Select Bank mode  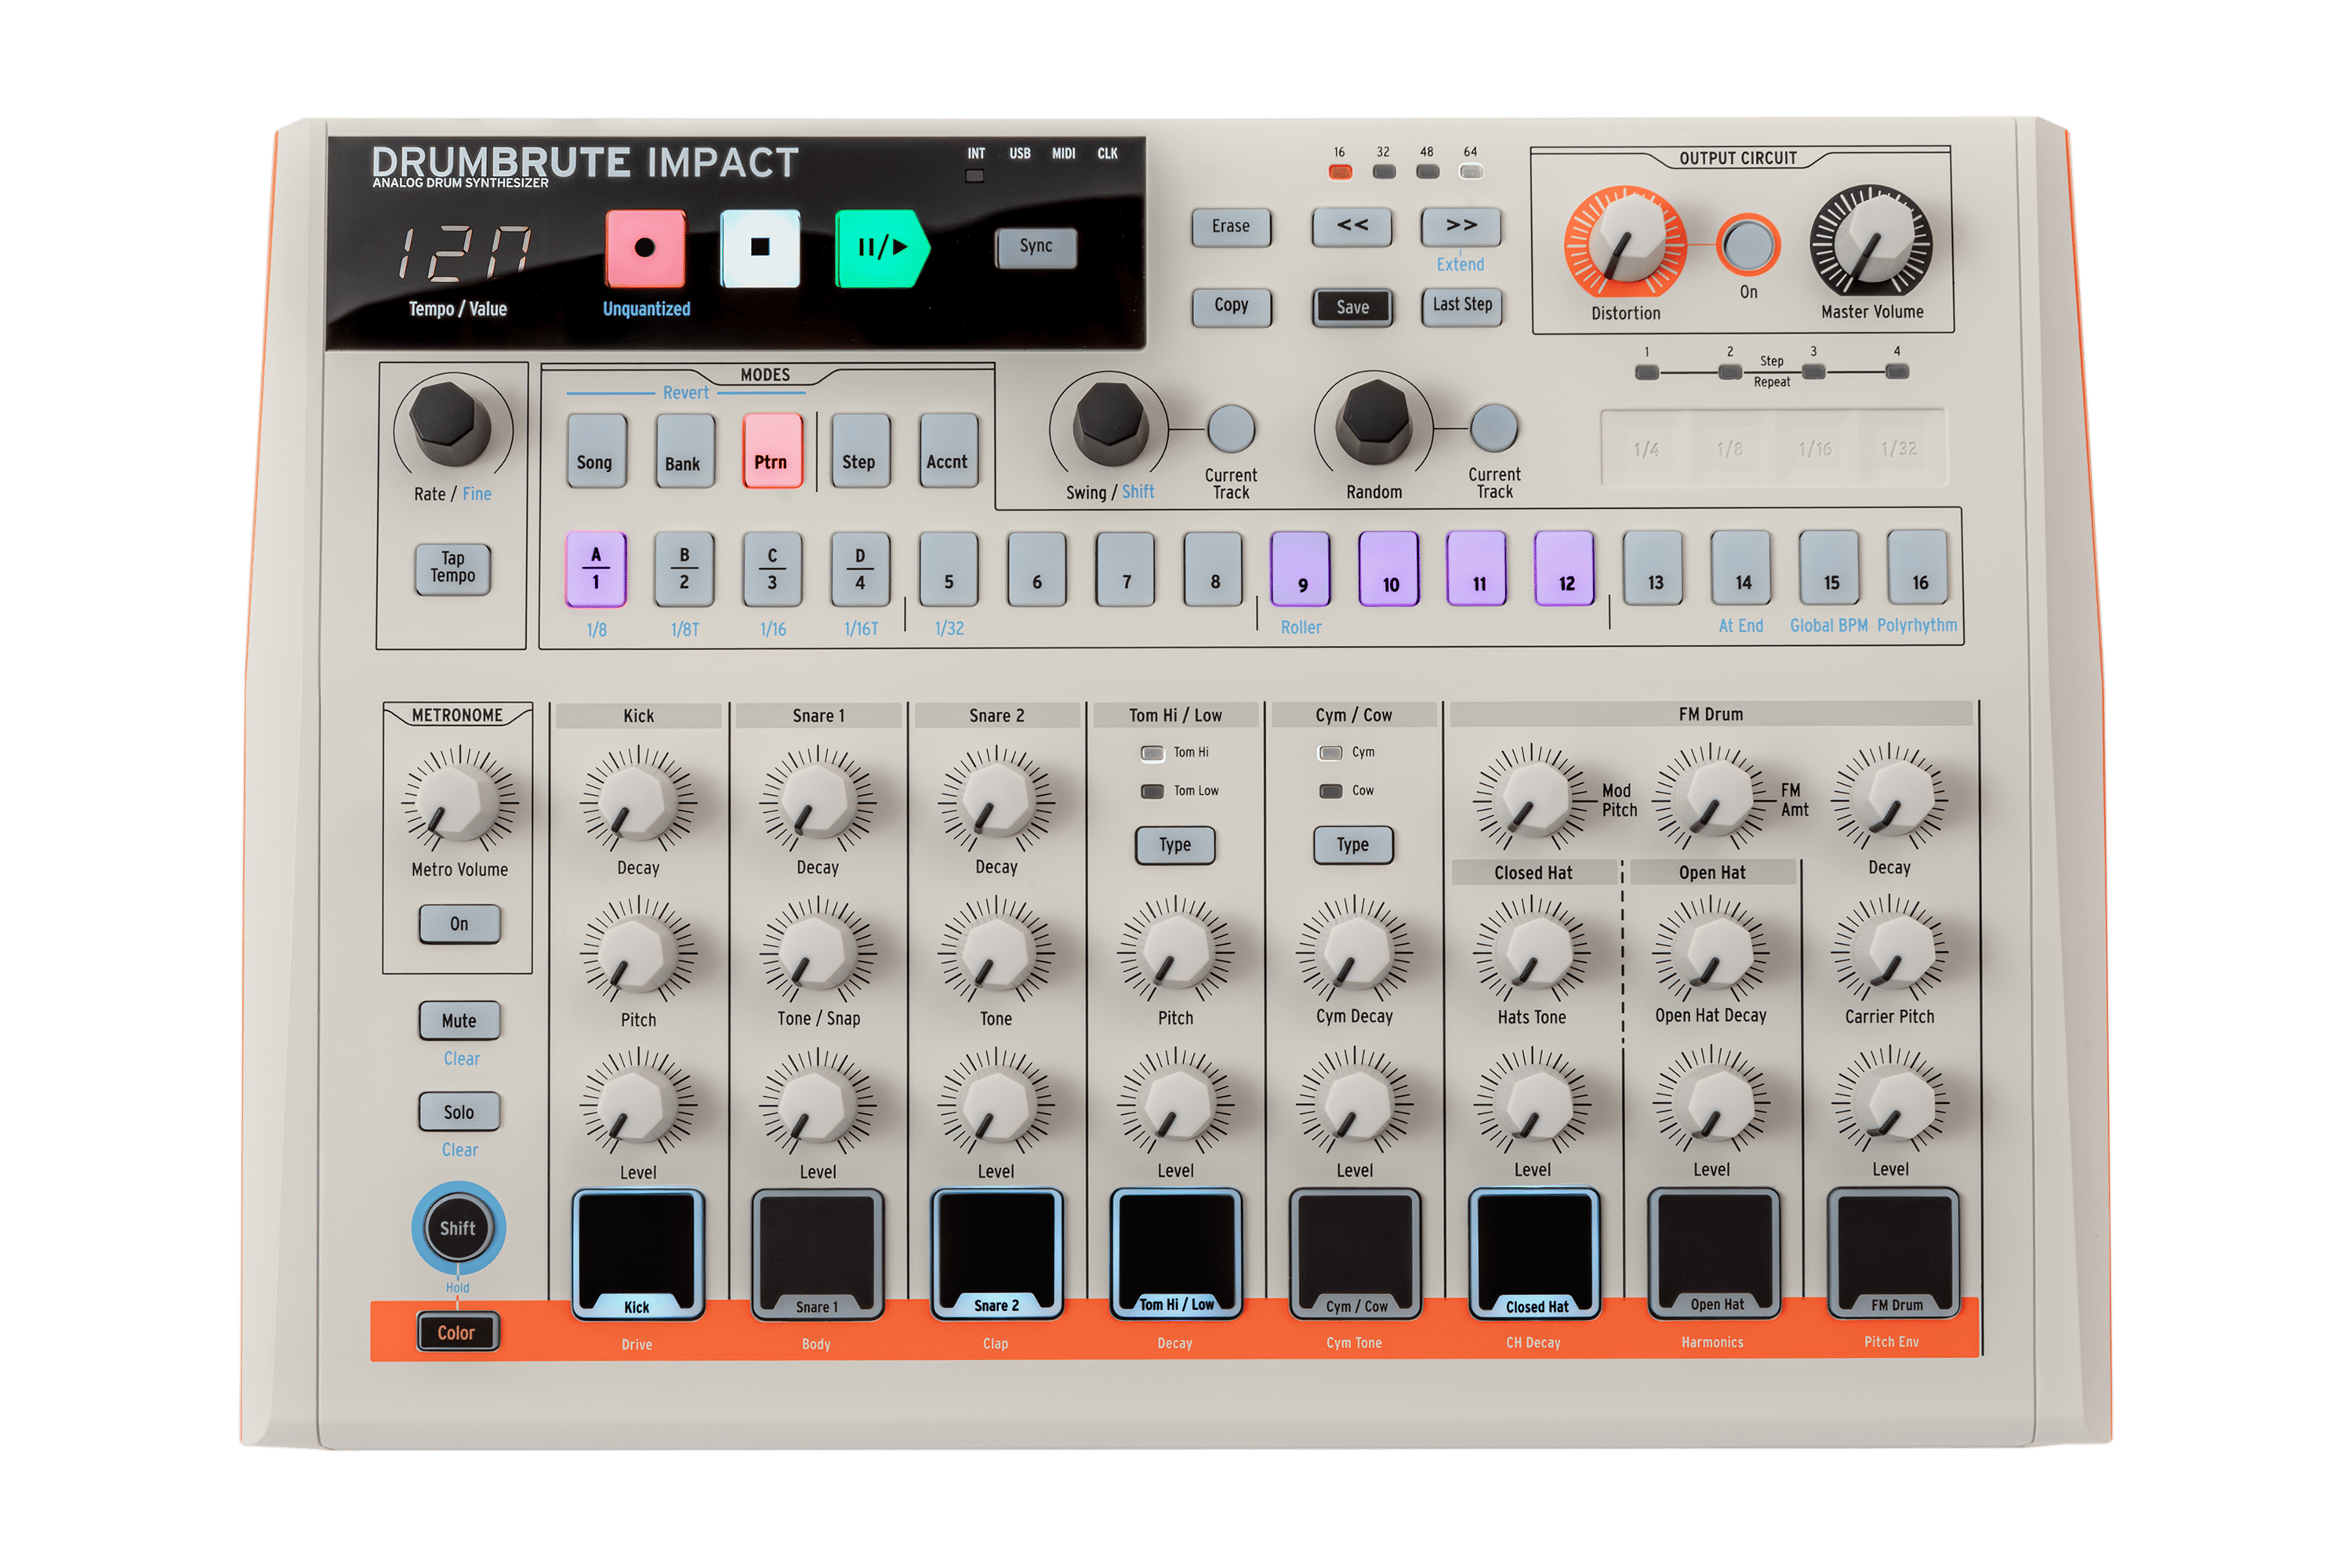[684, 451]
